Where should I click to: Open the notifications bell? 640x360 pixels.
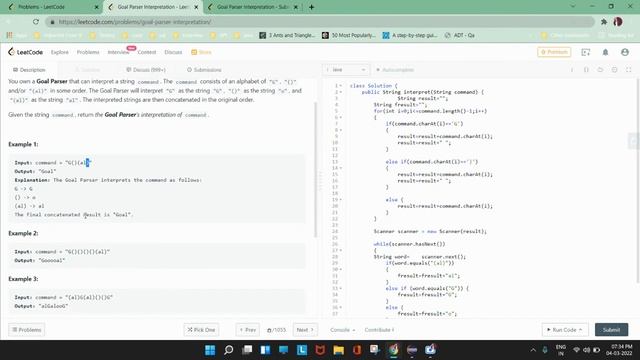tap(605, 52)
